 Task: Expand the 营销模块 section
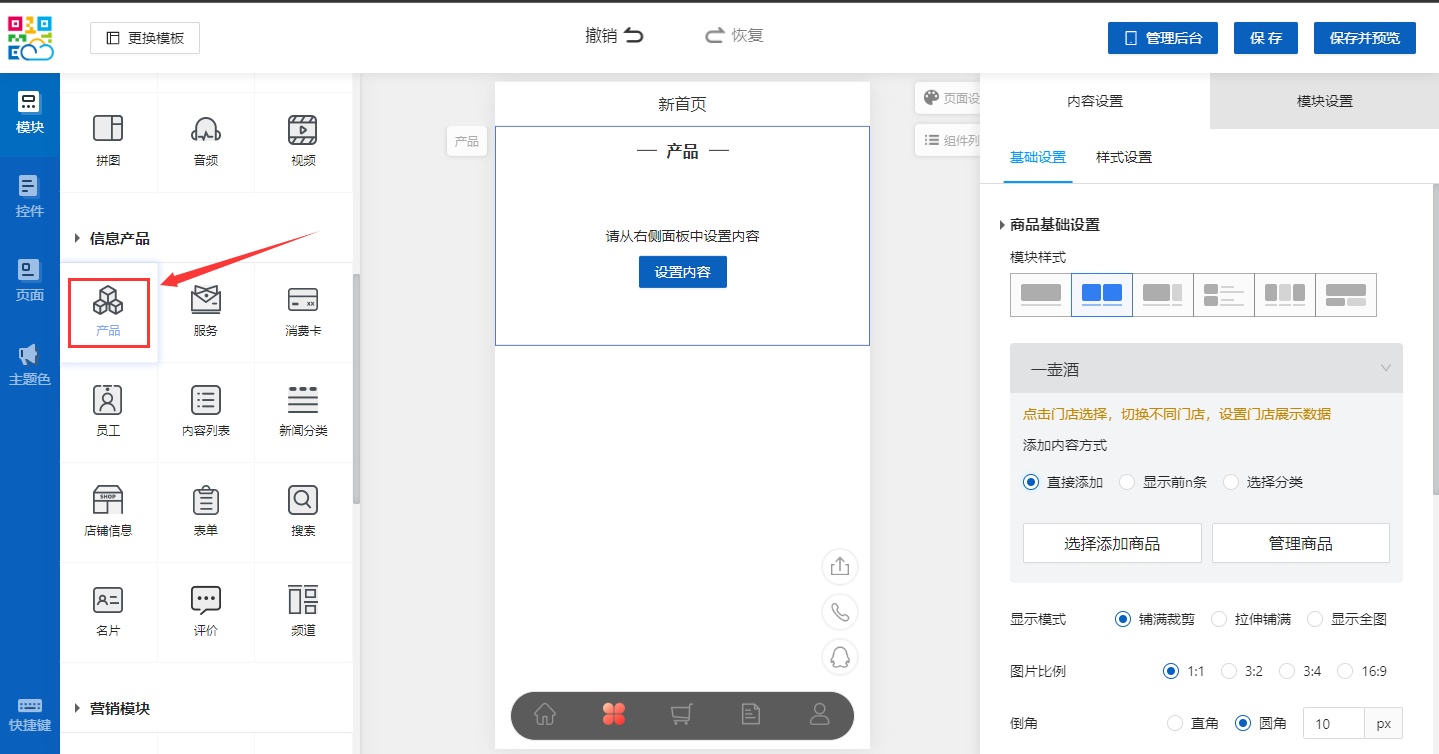(78, 708)
